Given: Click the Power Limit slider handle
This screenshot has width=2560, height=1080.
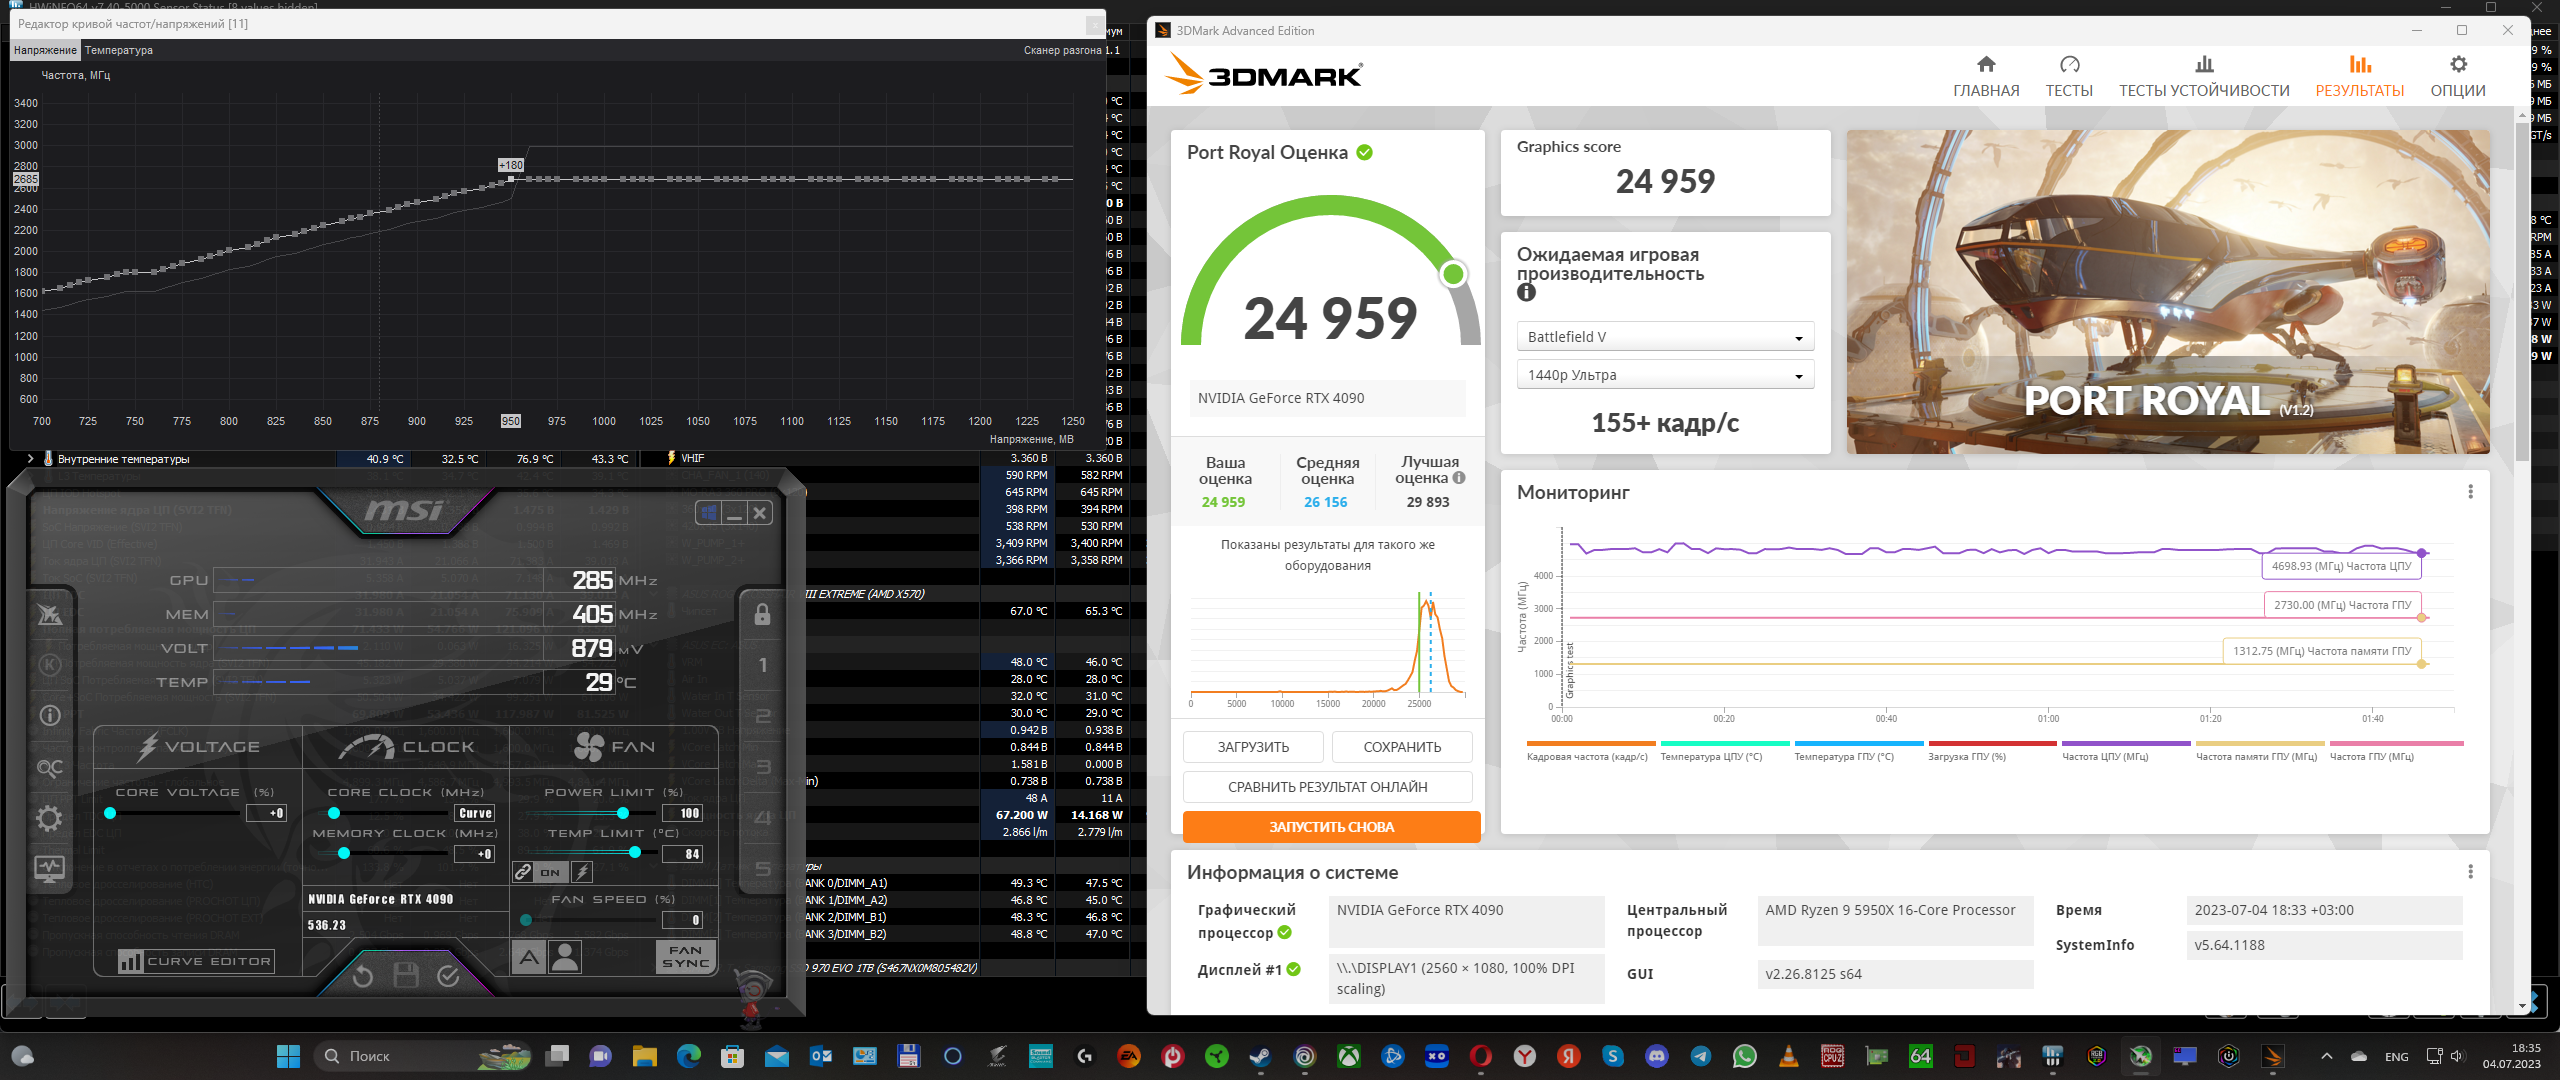Looking at the screenshot, I should [623, 813].
